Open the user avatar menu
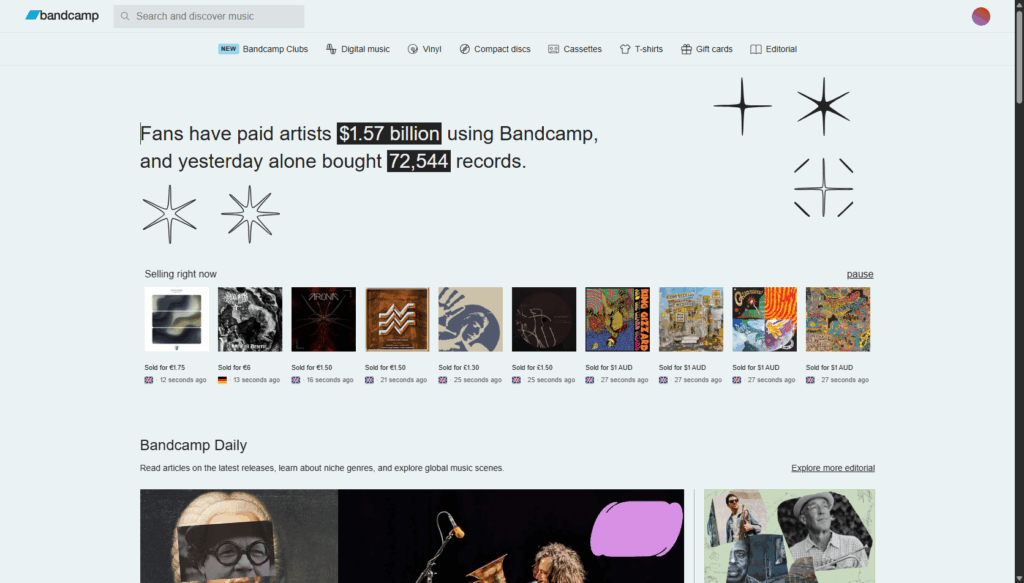Image resolution: width=1024 pixels, height=583 pixels. click(980, 16)
